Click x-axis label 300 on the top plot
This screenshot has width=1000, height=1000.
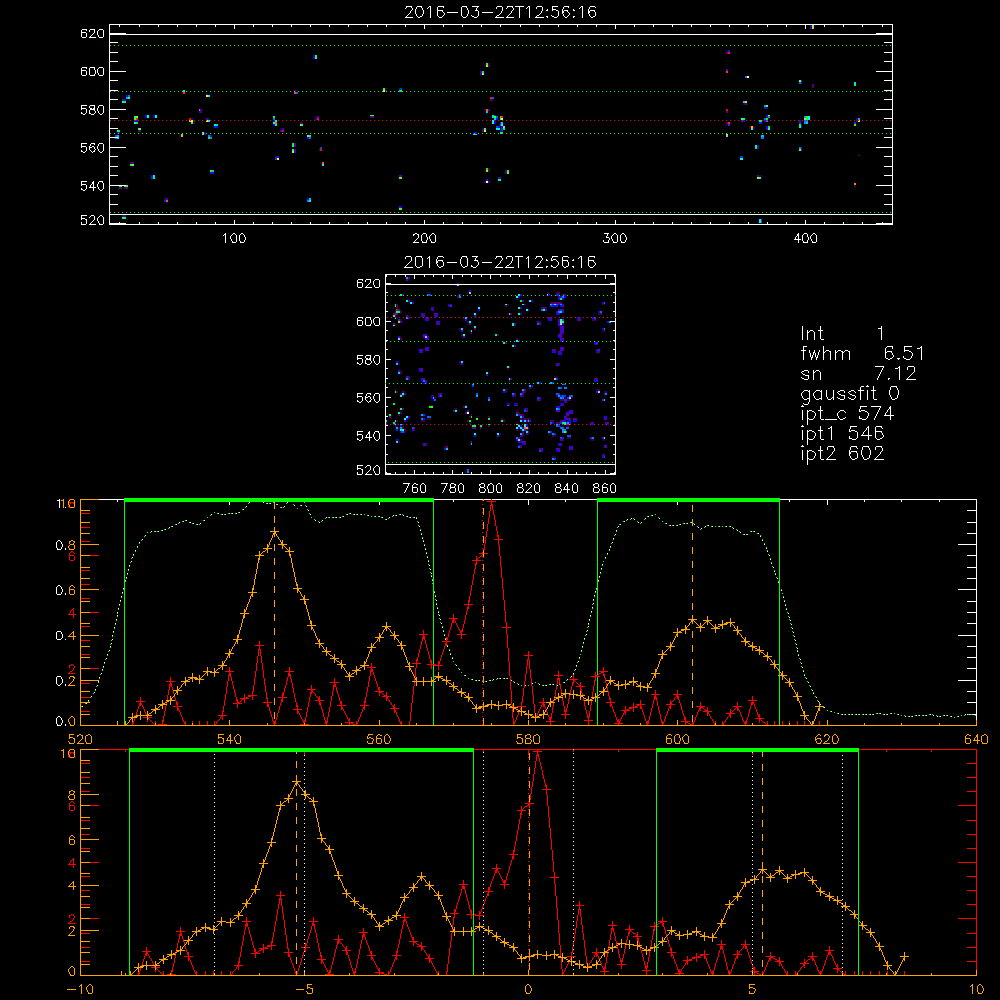tap(615, 239)
